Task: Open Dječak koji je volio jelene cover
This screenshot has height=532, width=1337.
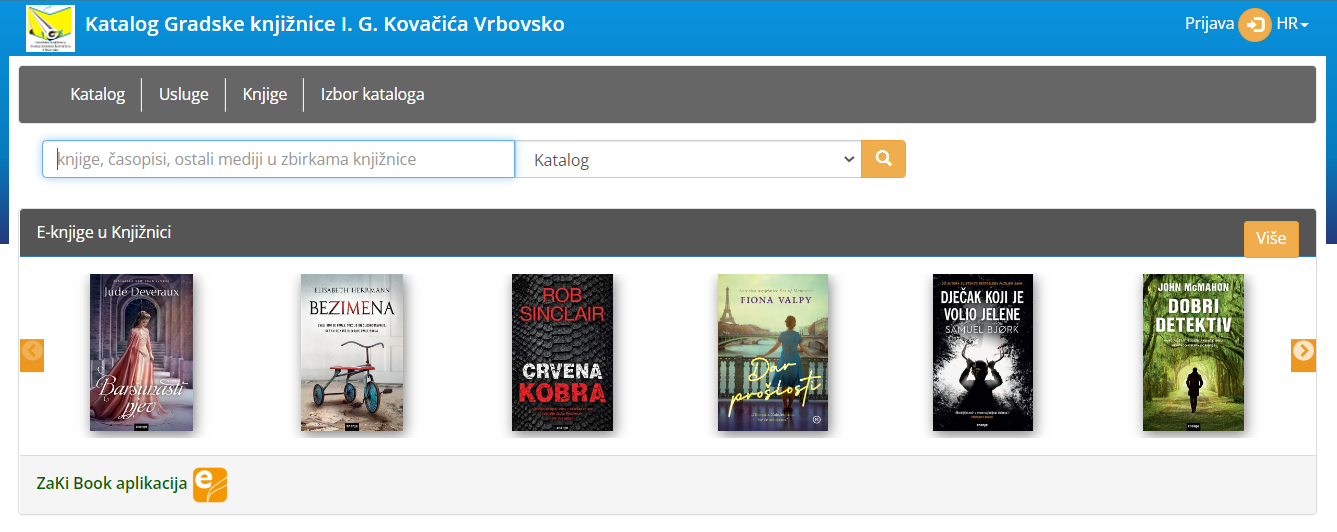Action: coord(984,353)
